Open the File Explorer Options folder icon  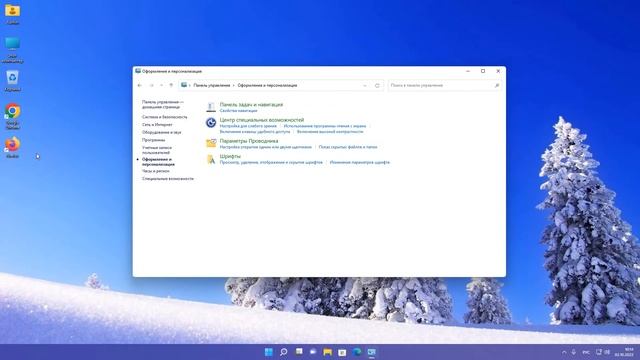pos(211,143)
